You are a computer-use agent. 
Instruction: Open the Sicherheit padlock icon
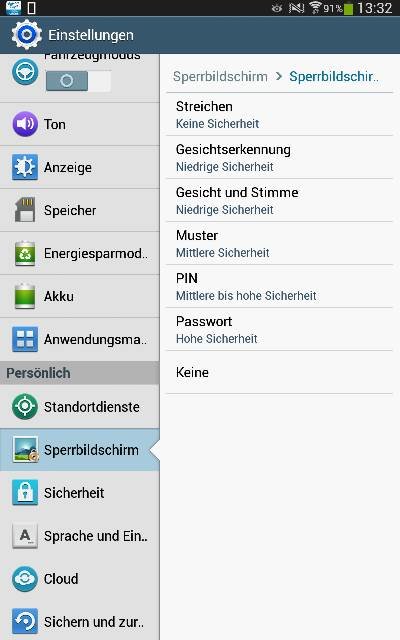click(x=25, y=493)
